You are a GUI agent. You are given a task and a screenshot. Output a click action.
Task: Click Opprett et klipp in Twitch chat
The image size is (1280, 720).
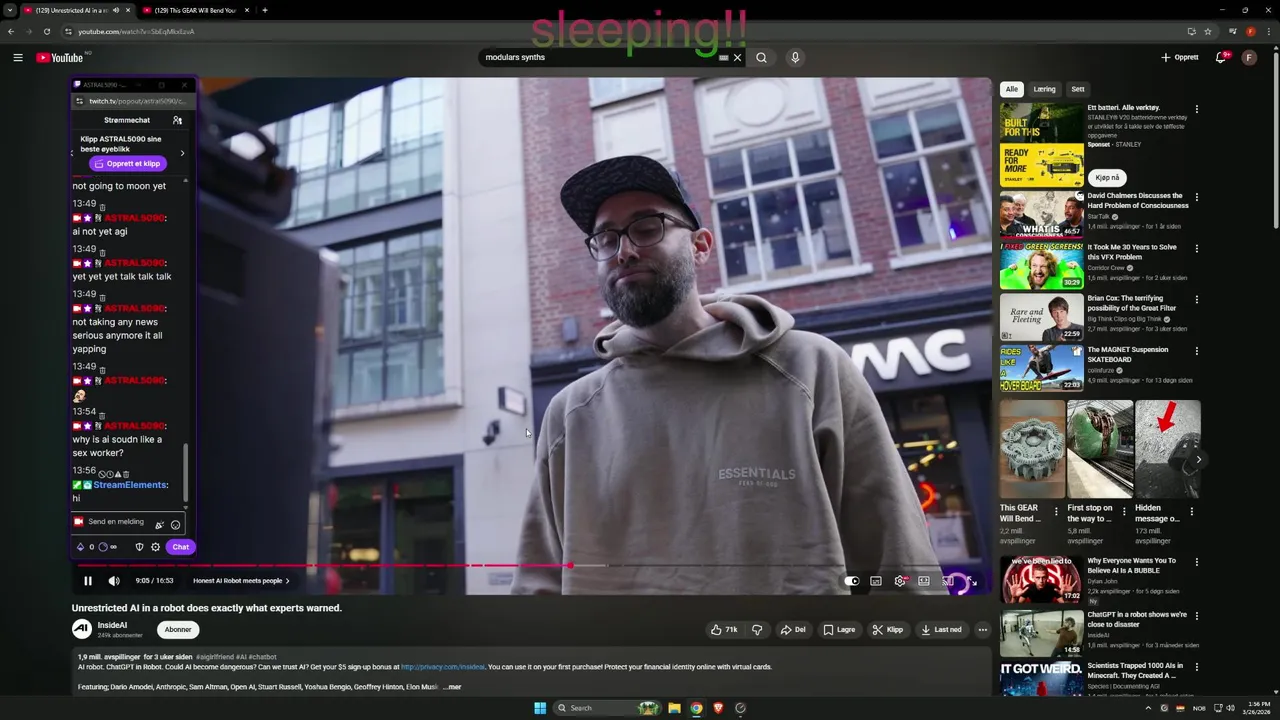tap(128, 163)
